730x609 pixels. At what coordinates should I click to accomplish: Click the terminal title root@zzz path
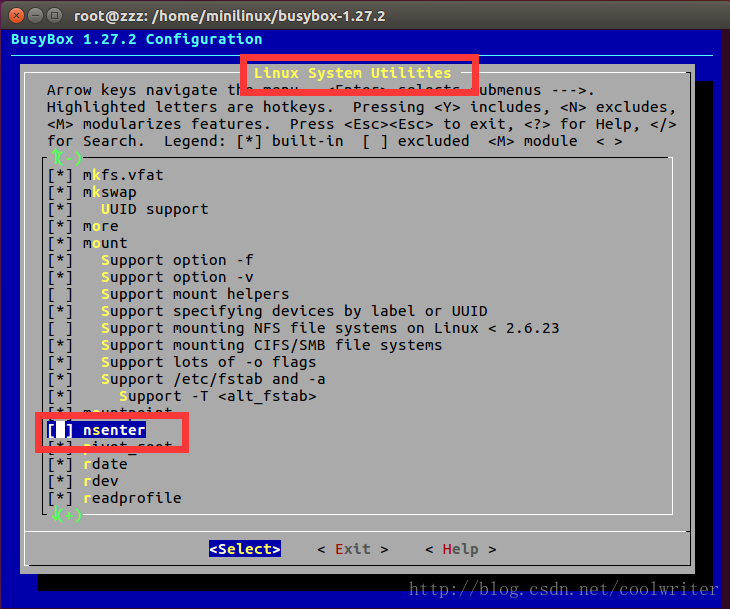coord(230,16)
